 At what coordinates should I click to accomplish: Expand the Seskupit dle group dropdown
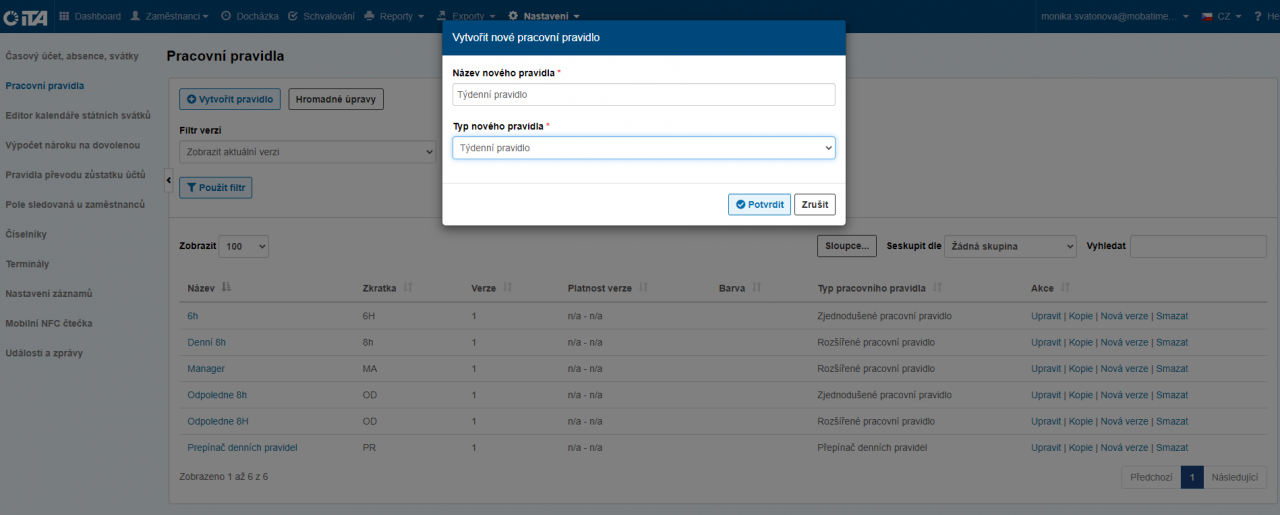pyautogui.click(x=1010, y=246)
